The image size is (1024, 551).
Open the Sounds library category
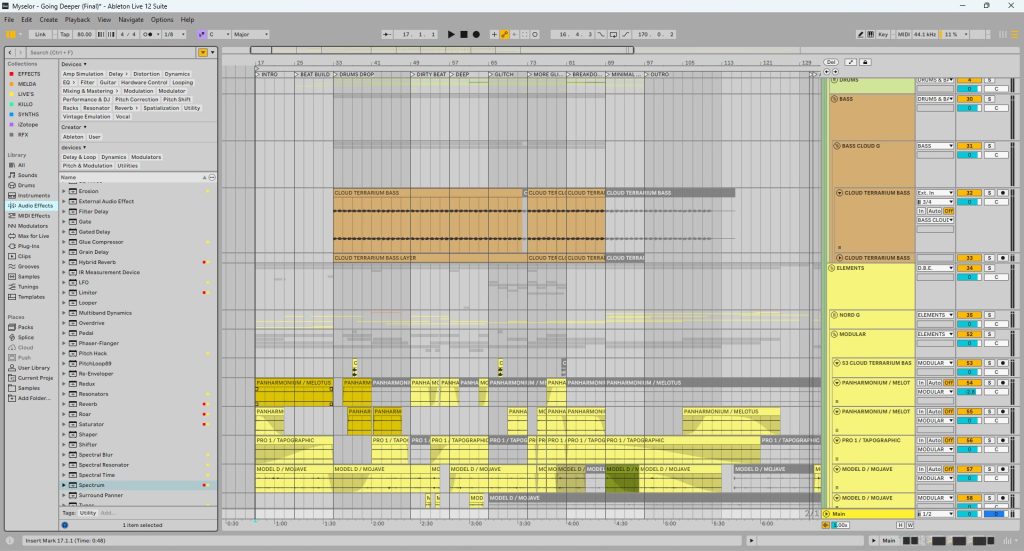point(27,175)
